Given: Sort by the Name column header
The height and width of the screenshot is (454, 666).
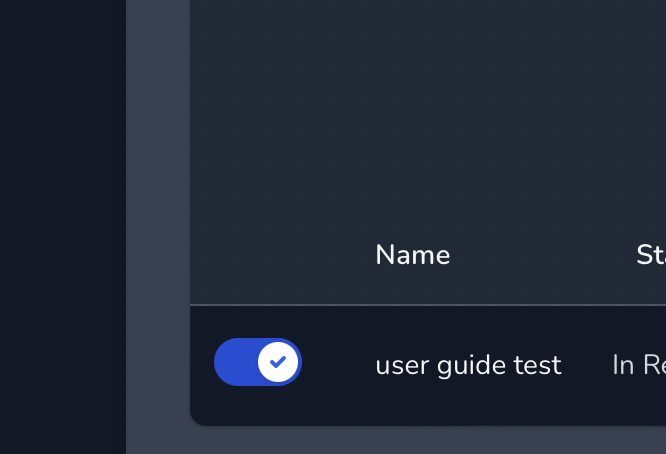Looking at the screenshot, I should pos(412,255).
